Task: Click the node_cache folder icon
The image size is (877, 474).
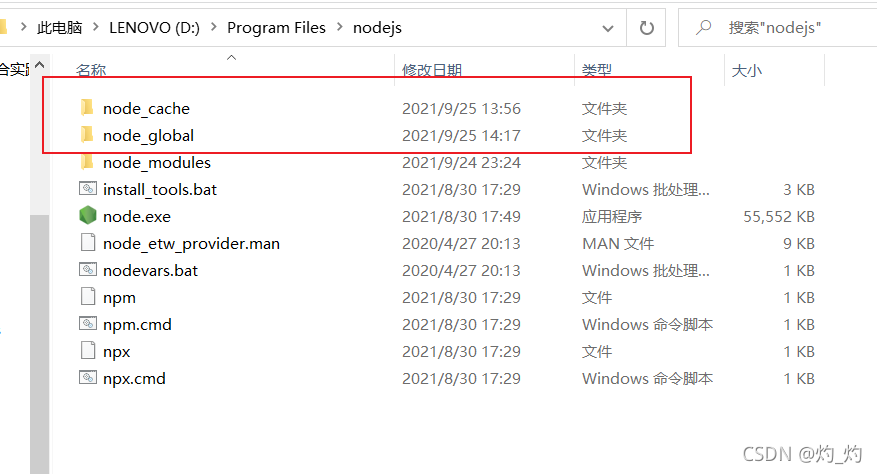Action: 87,107
